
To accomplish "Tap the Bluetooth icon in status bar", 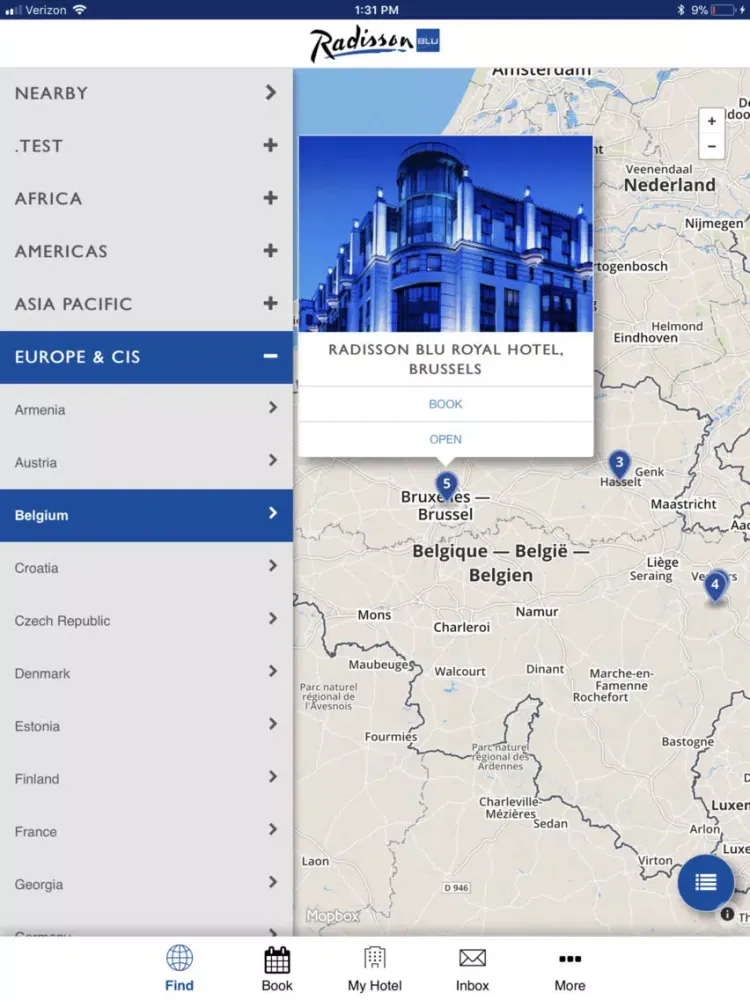I will (680, 10).
